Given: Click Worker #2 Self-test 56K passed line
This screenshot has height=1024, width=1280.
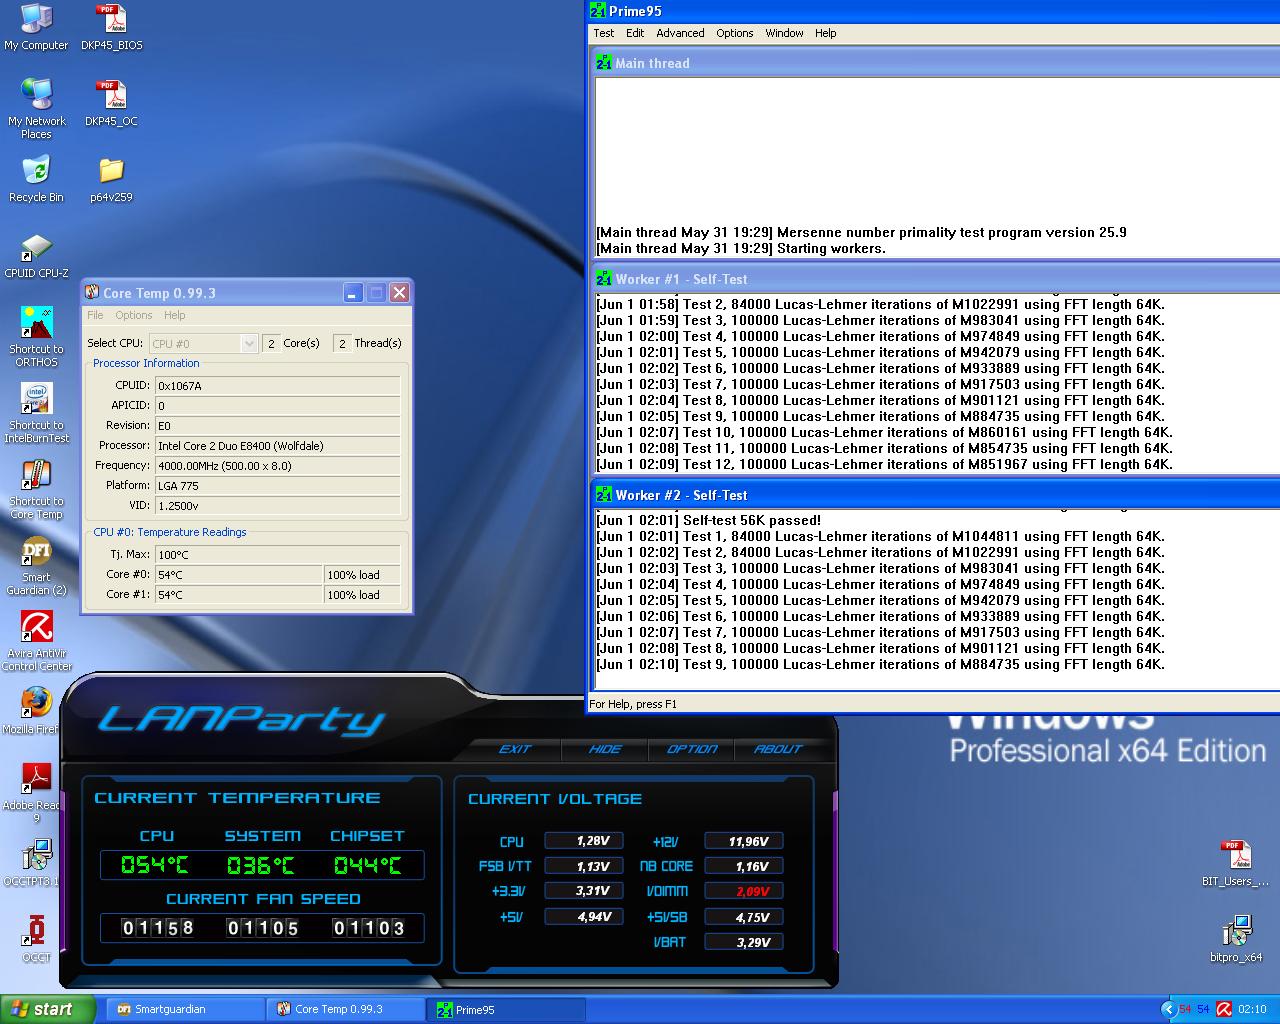Looking at the screenshot, I should tap(708, 520).
